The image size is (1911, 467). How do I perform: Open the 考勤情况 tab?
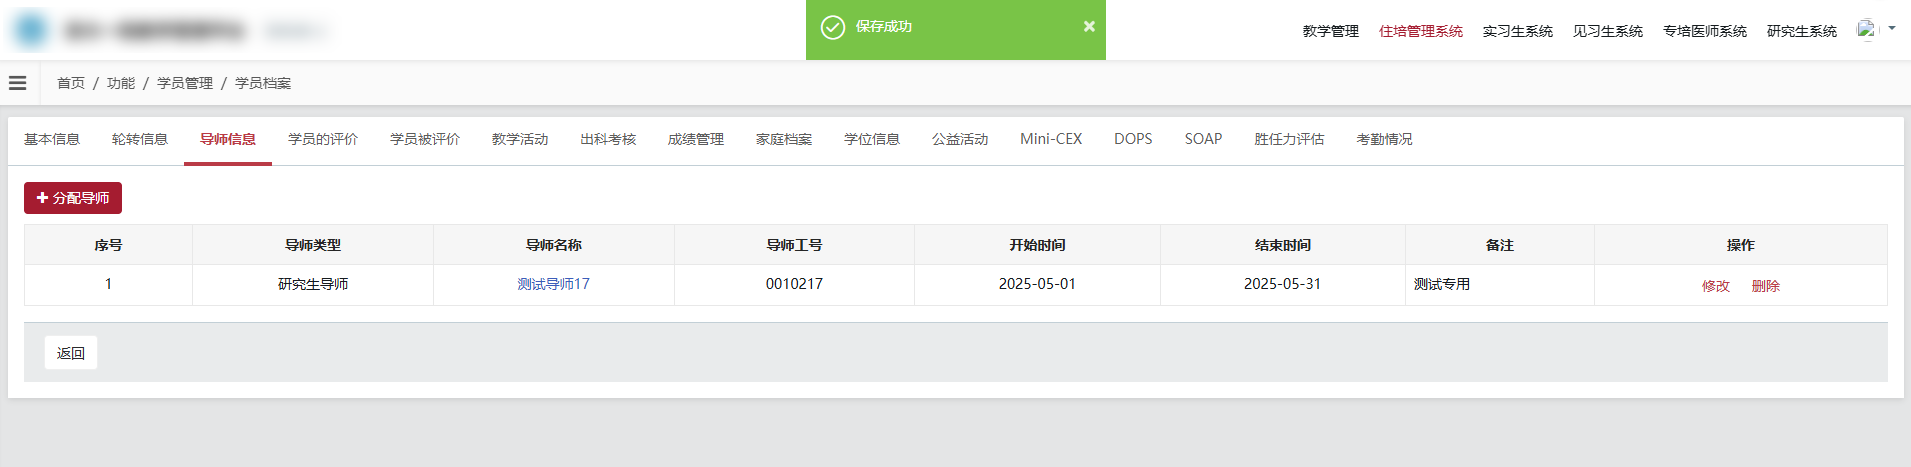(x=1384, y=139)
